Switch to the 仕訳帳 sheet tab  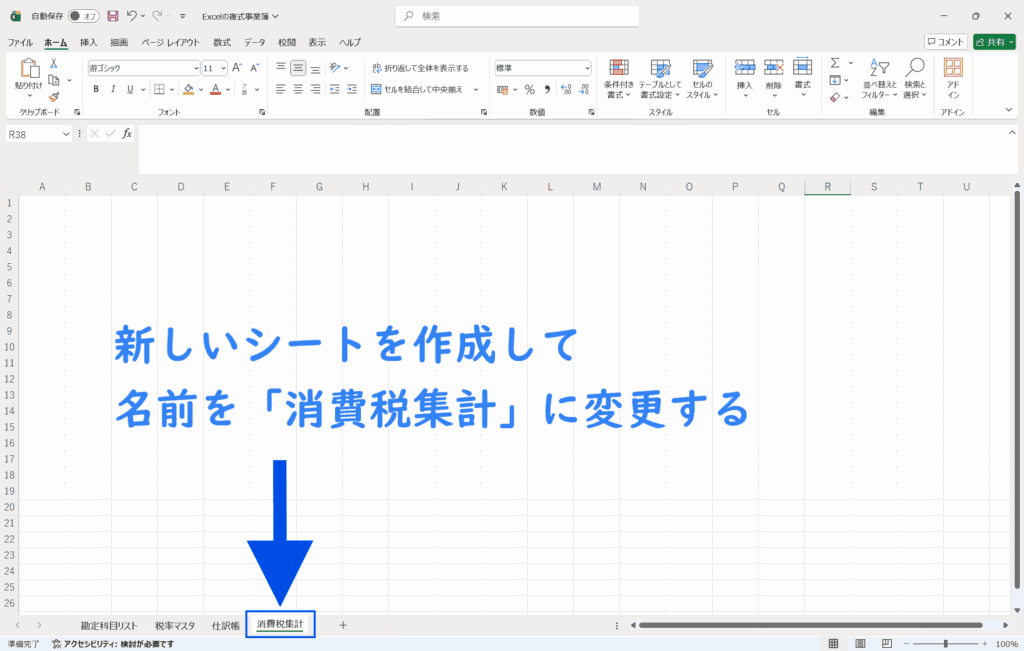click(x=225, y=625)
